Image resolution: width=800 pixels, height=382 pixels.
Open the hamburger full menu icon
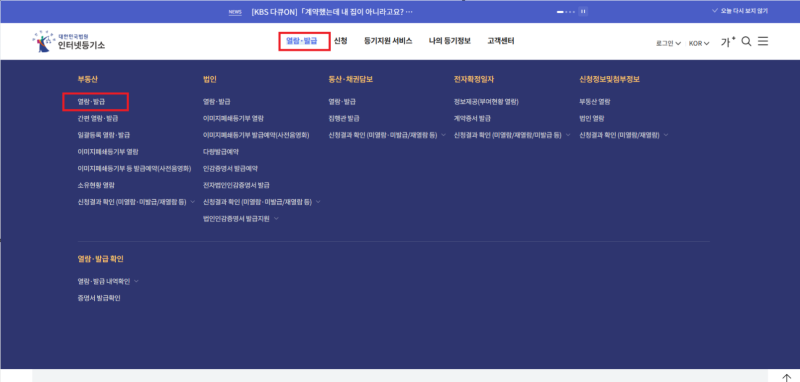763,41
